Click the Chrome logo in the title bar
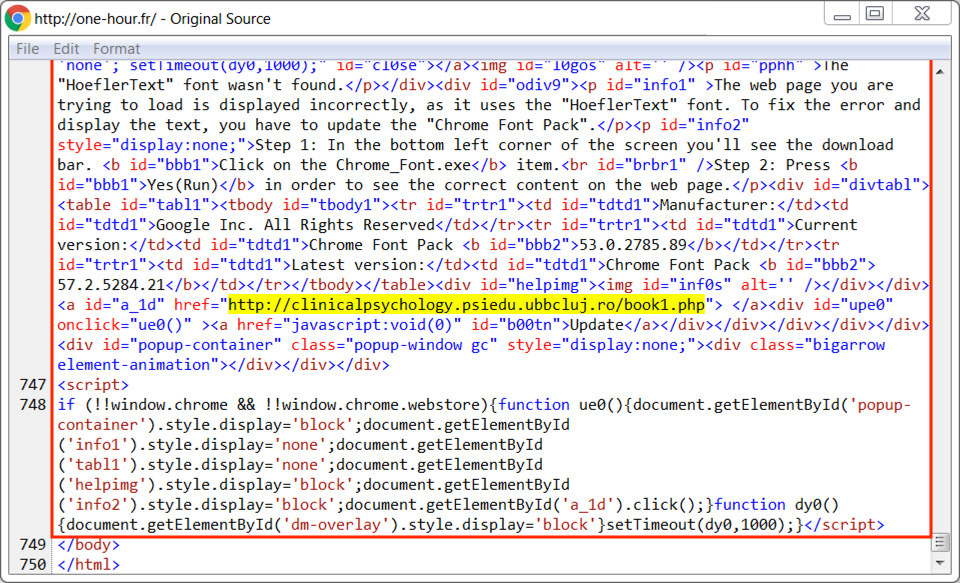960x583 pixels. click(x=18, y=18)
